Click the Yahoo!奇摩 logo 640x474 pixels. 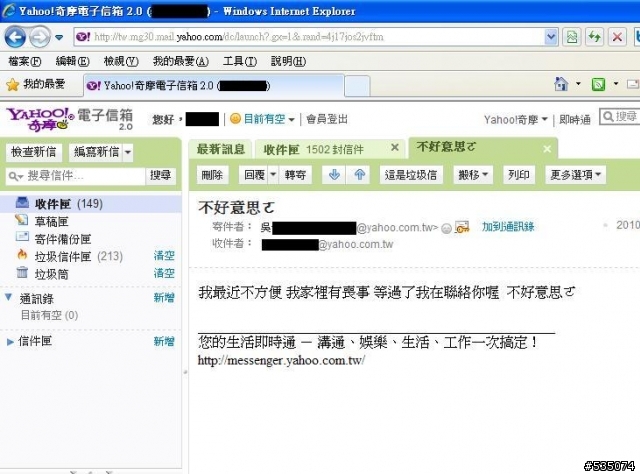coord(40,119)
